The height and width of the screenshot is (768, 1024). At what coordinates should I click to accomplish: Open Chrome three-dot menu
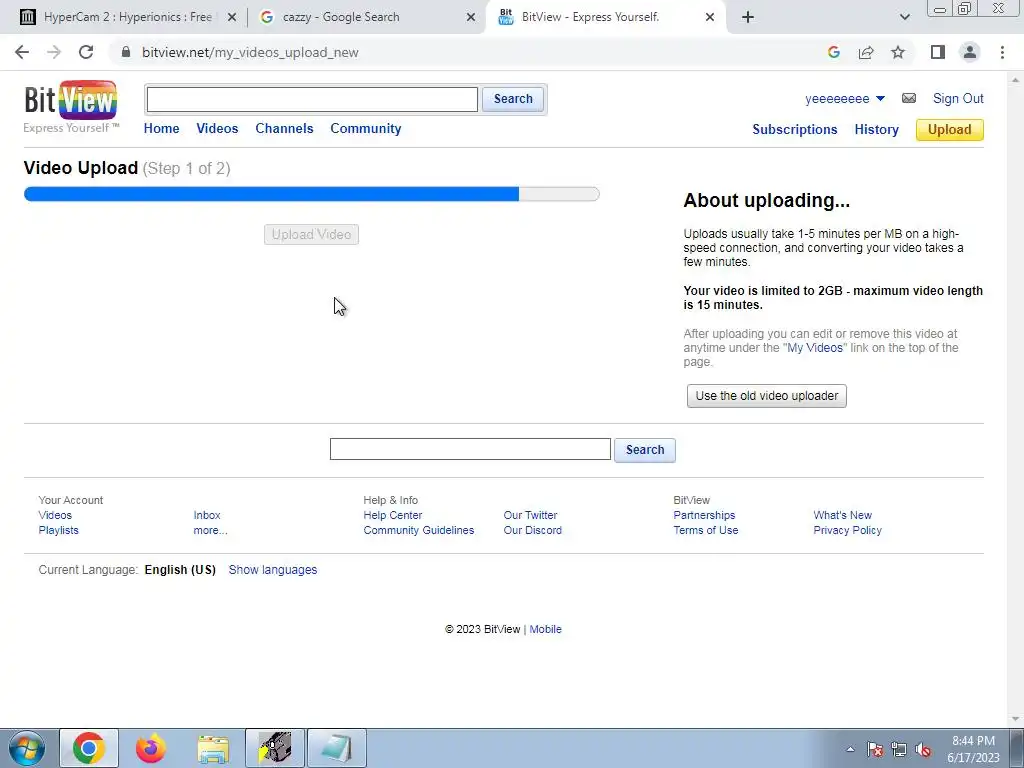pos(1002,52)
